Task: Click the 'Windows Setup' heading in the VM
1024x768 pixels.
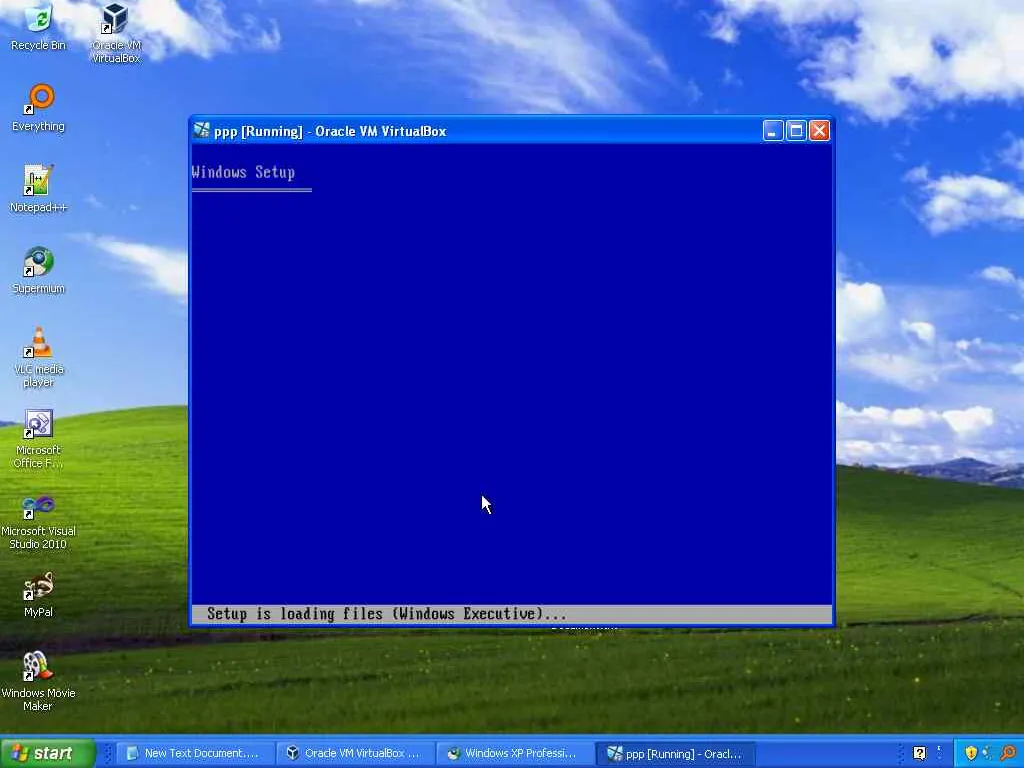Action: pos(243,172)
